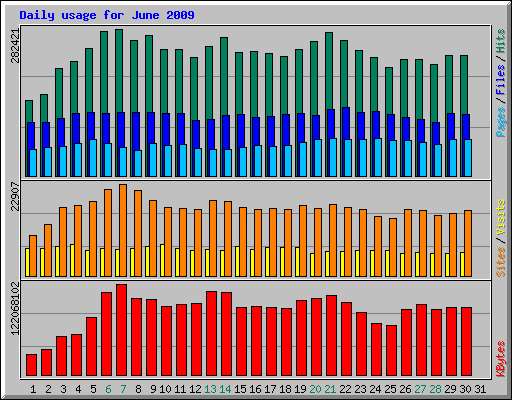Click the cyan Pages bar for day 8
The image size is (512, 400).
(138, 163)
